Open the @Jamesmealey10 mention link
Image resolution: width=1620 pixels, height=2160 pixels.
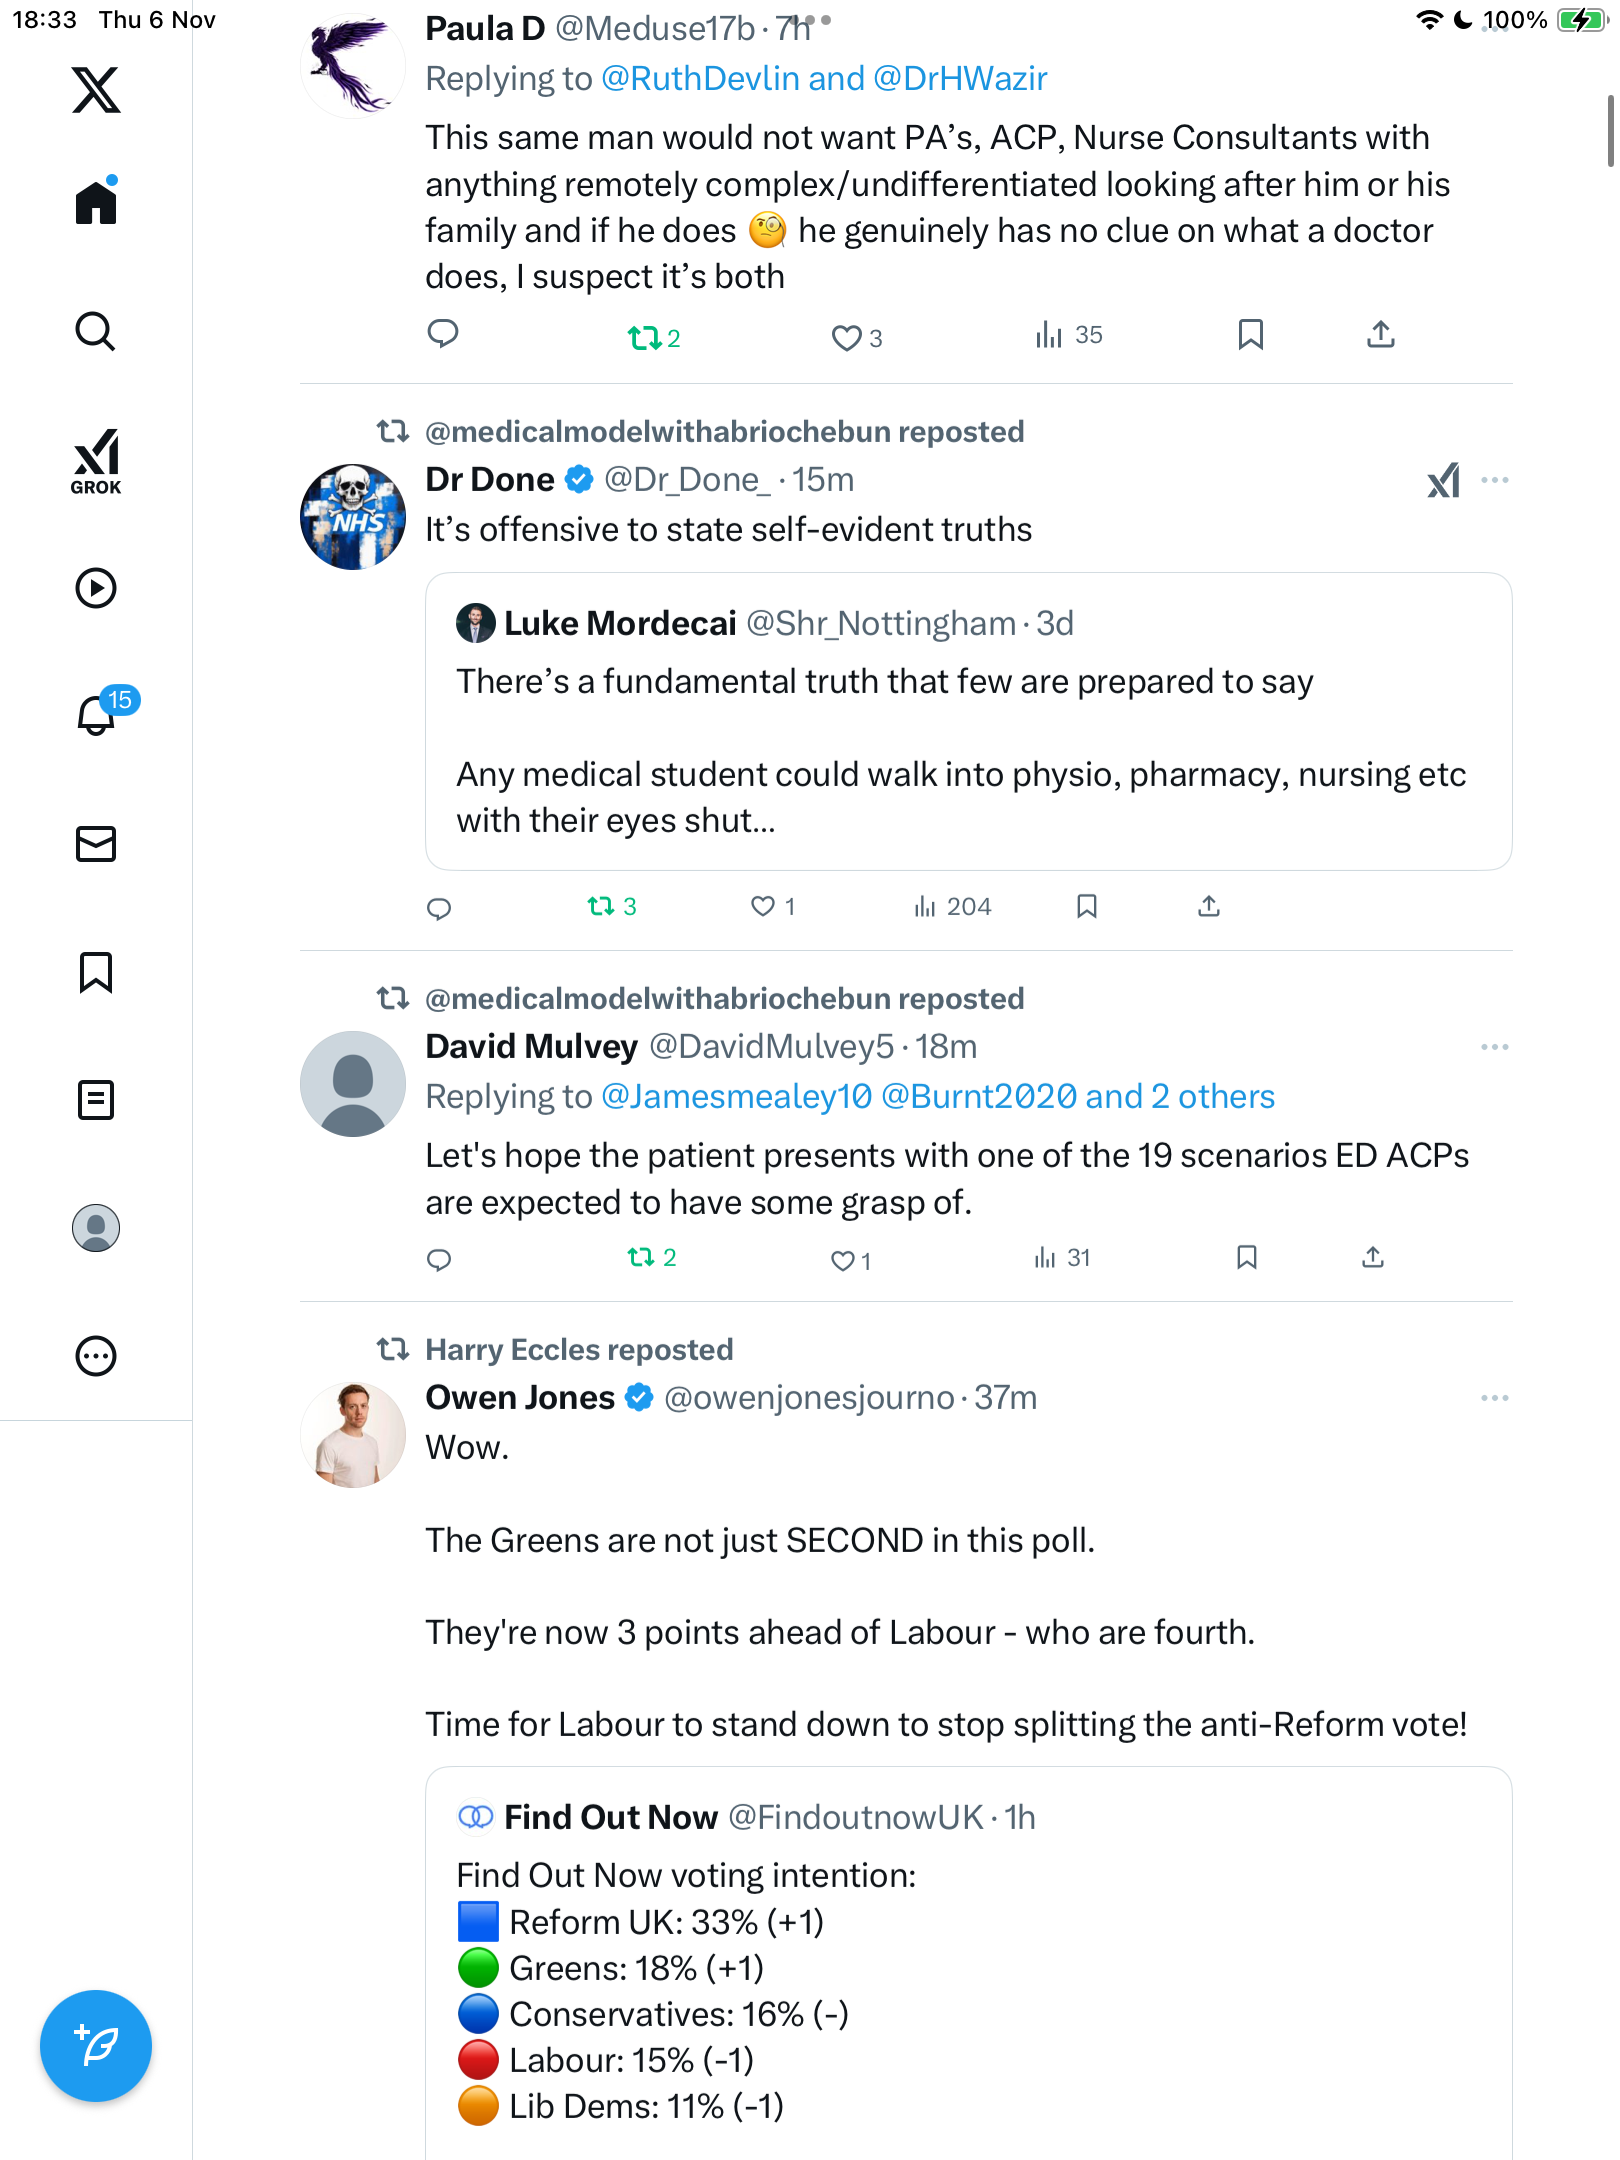tap(737, 1097)
